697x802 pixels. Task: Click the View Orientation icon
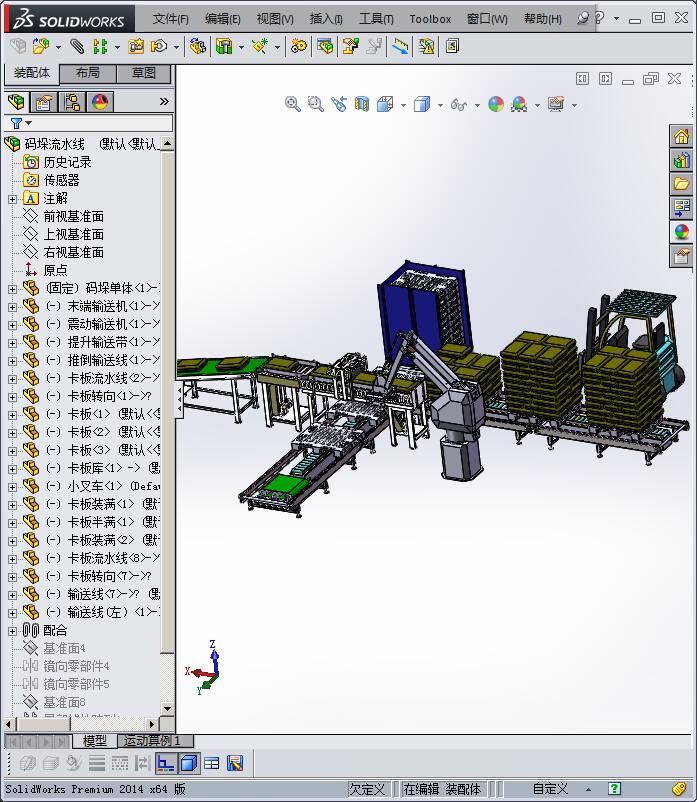tap(385, 104)
